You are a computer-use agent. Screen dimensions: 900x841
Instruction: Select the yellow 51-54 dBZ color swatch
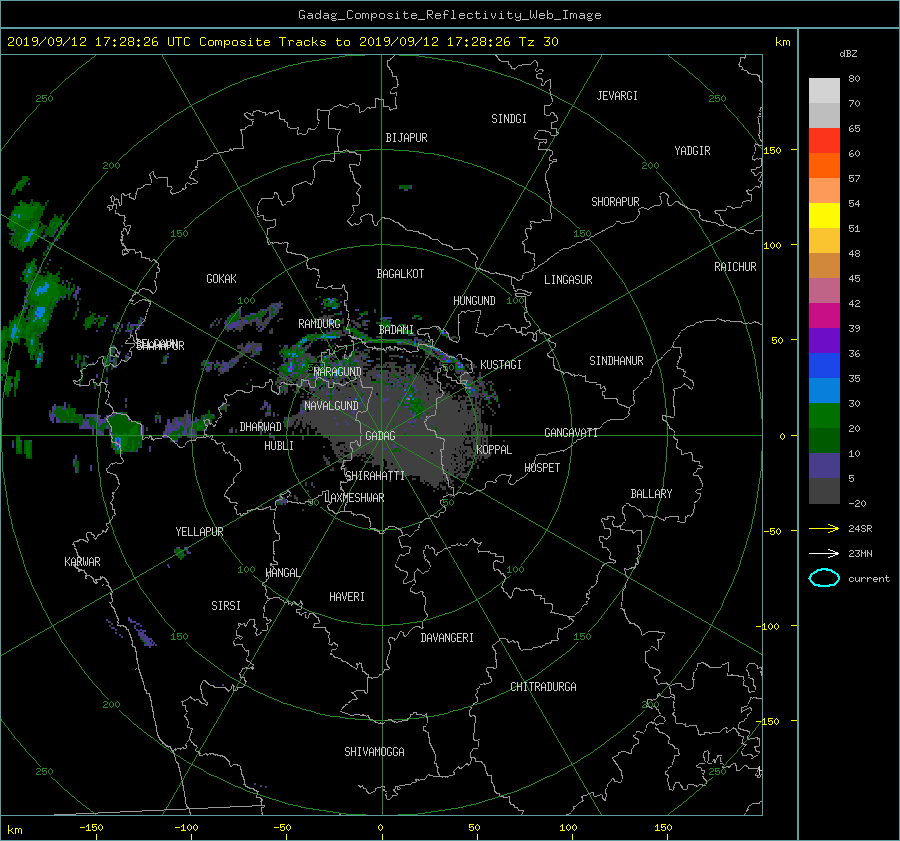click(824, 216)
